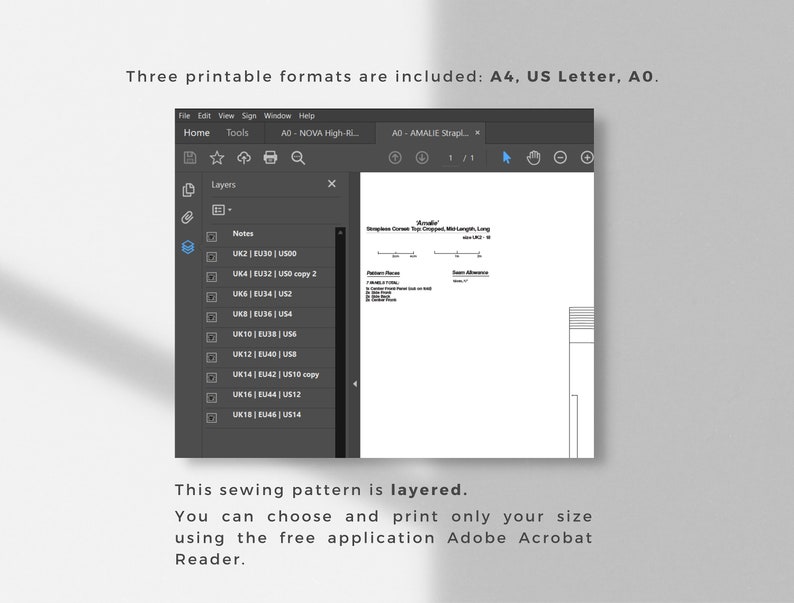Open the Sign menu
Image resolution: width=794 pixels, height=603 pixels.
point(249,116)
